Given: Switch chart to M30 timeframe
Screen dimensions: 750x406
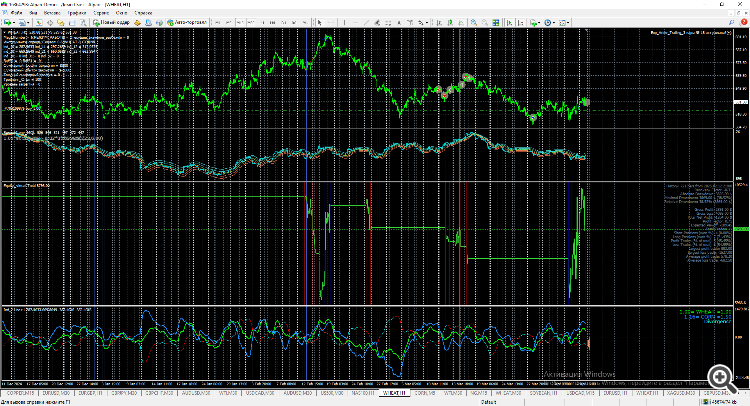Looking at the screenshot, I should point(251,22).
